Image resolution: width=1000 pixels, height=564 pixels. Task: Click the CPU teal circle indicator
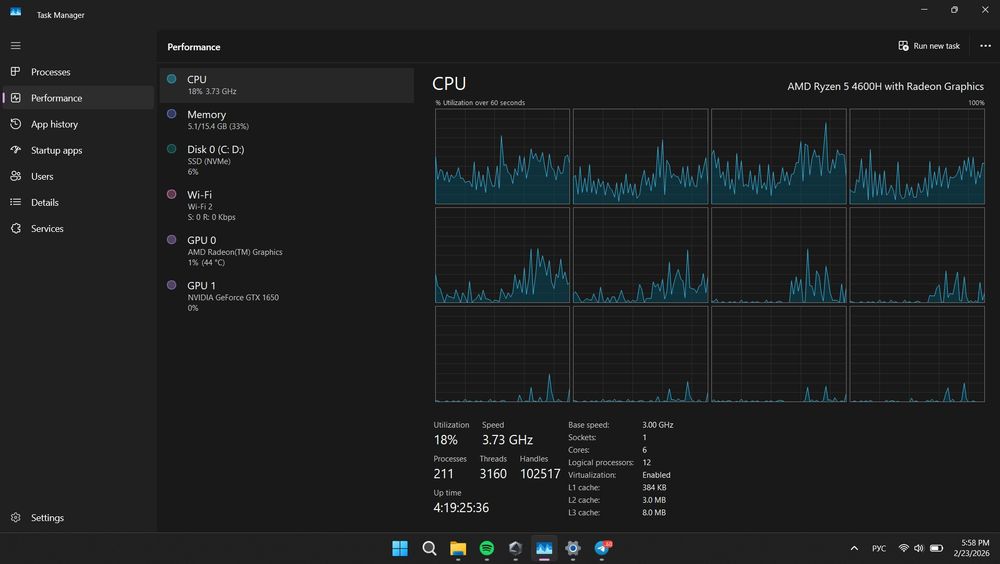172,79
